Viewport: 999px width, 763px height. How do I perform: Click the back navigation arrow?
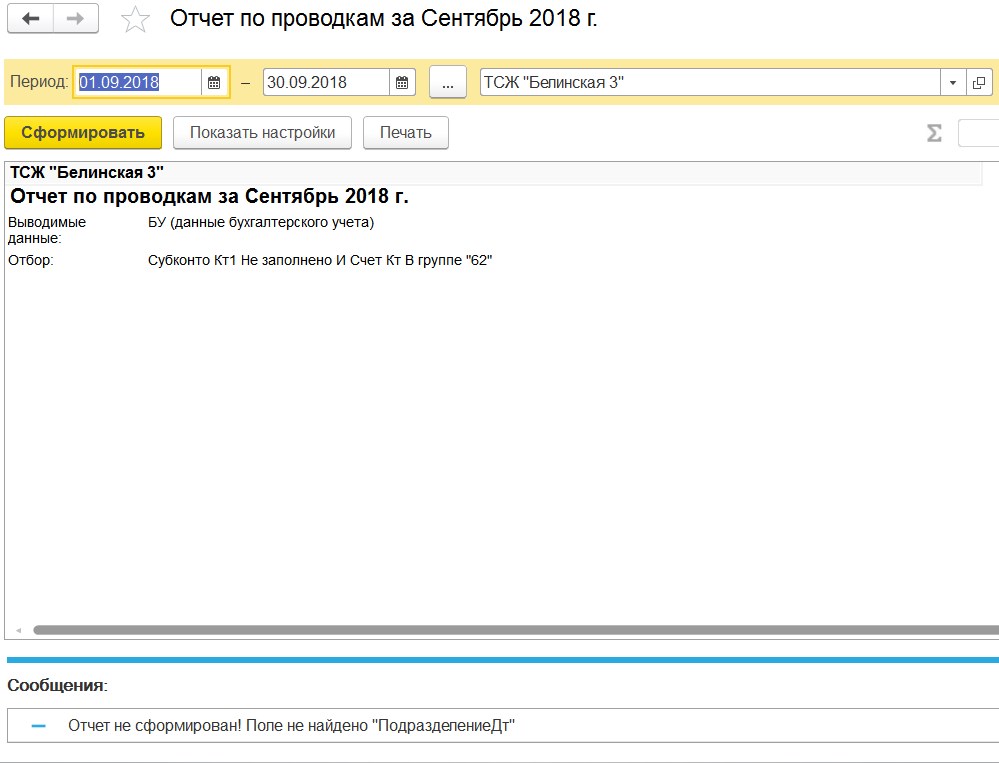click(30, 19)
